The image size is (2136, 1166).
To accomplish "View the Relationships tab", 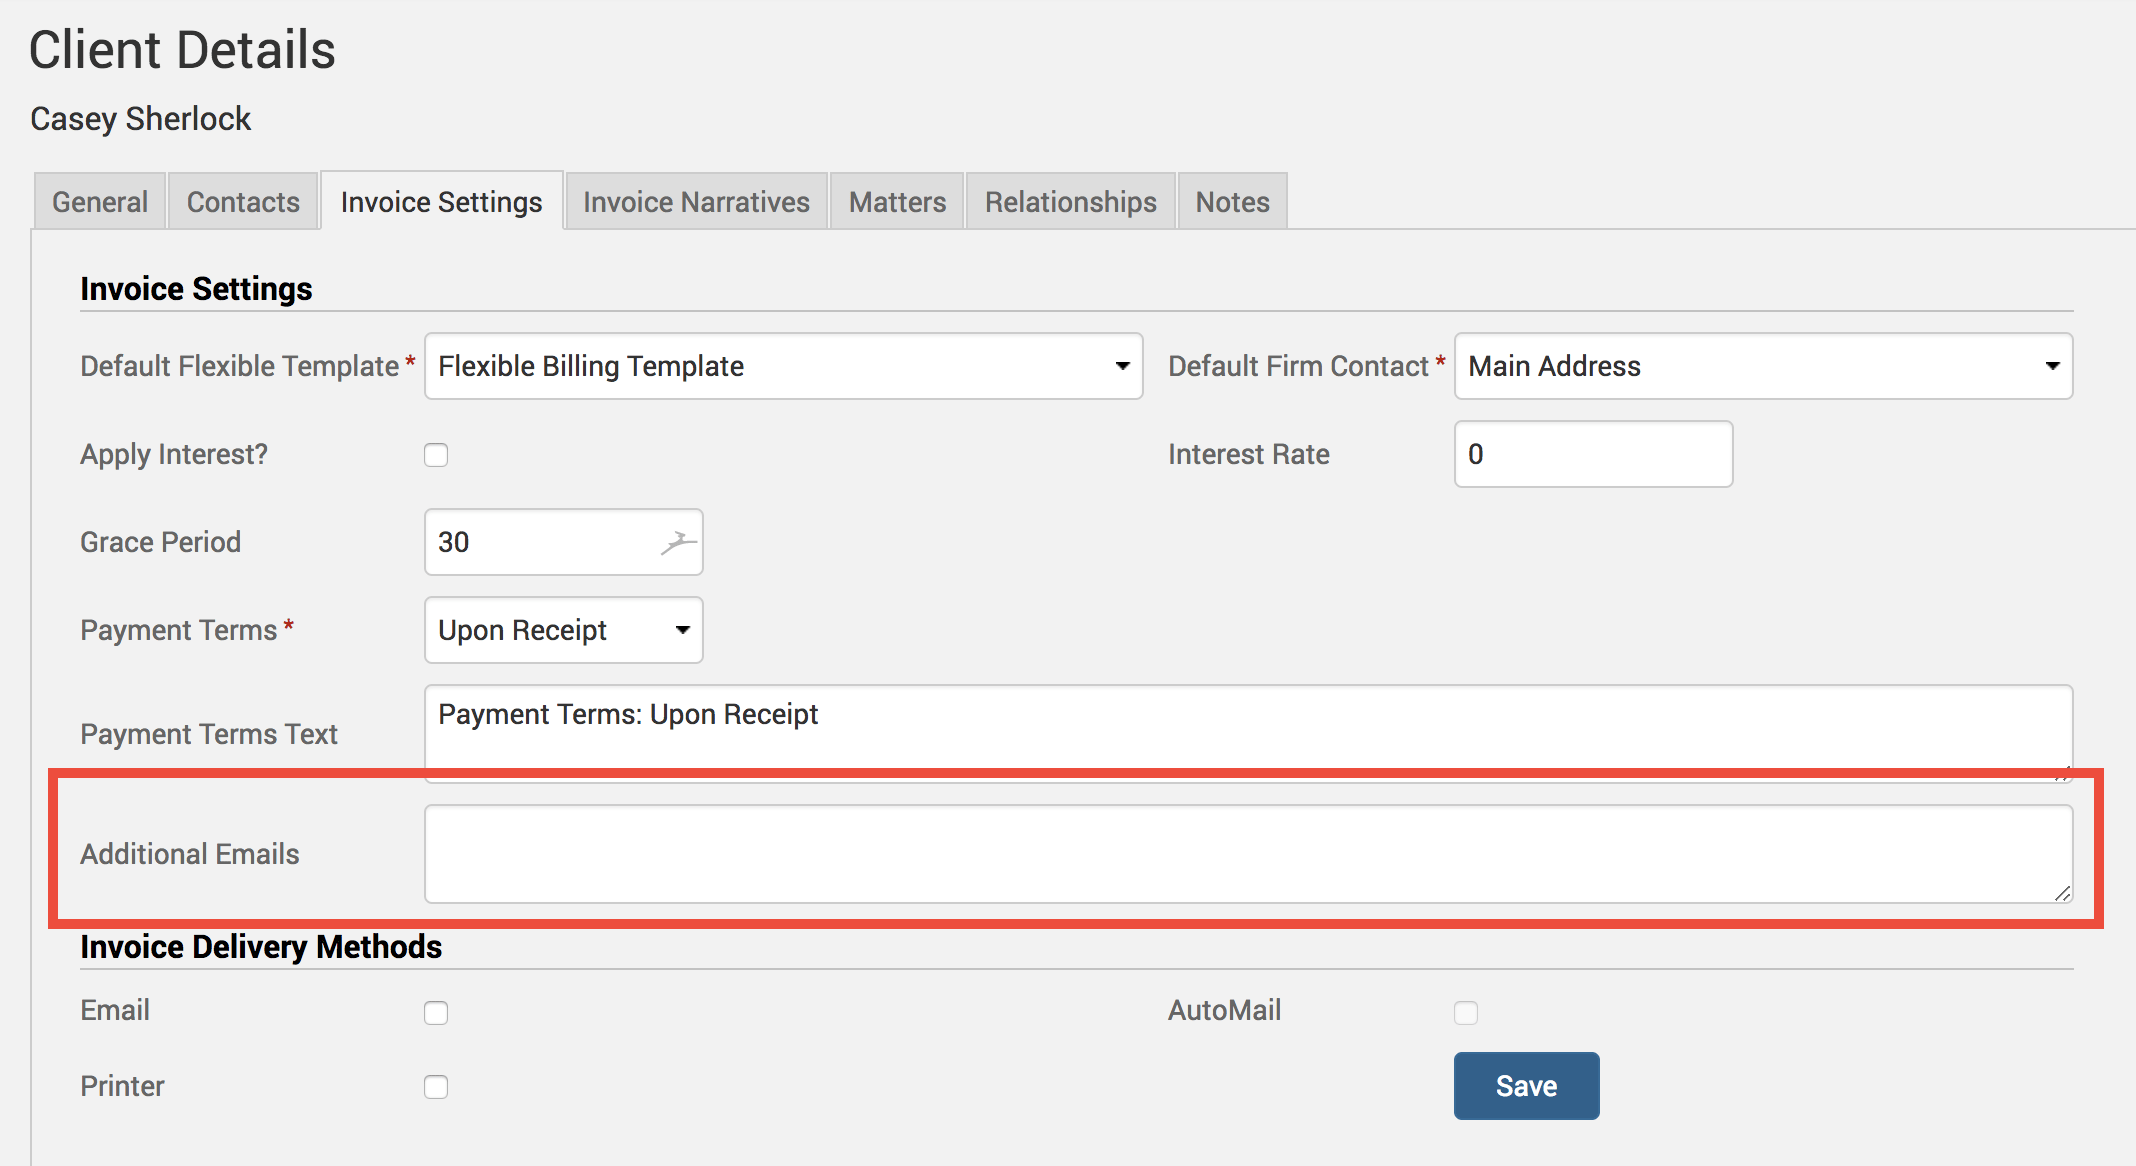I will tap(1070, 202).
